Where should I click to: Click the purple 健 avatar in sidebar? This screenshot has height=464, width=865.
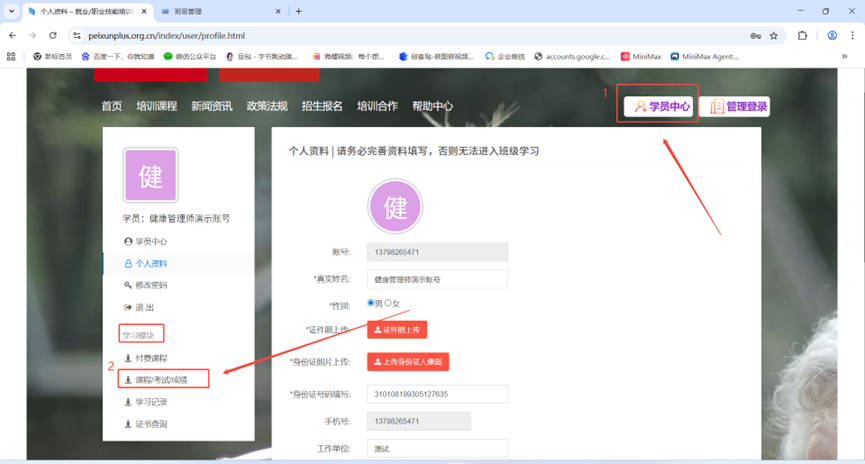pos(150,176)
